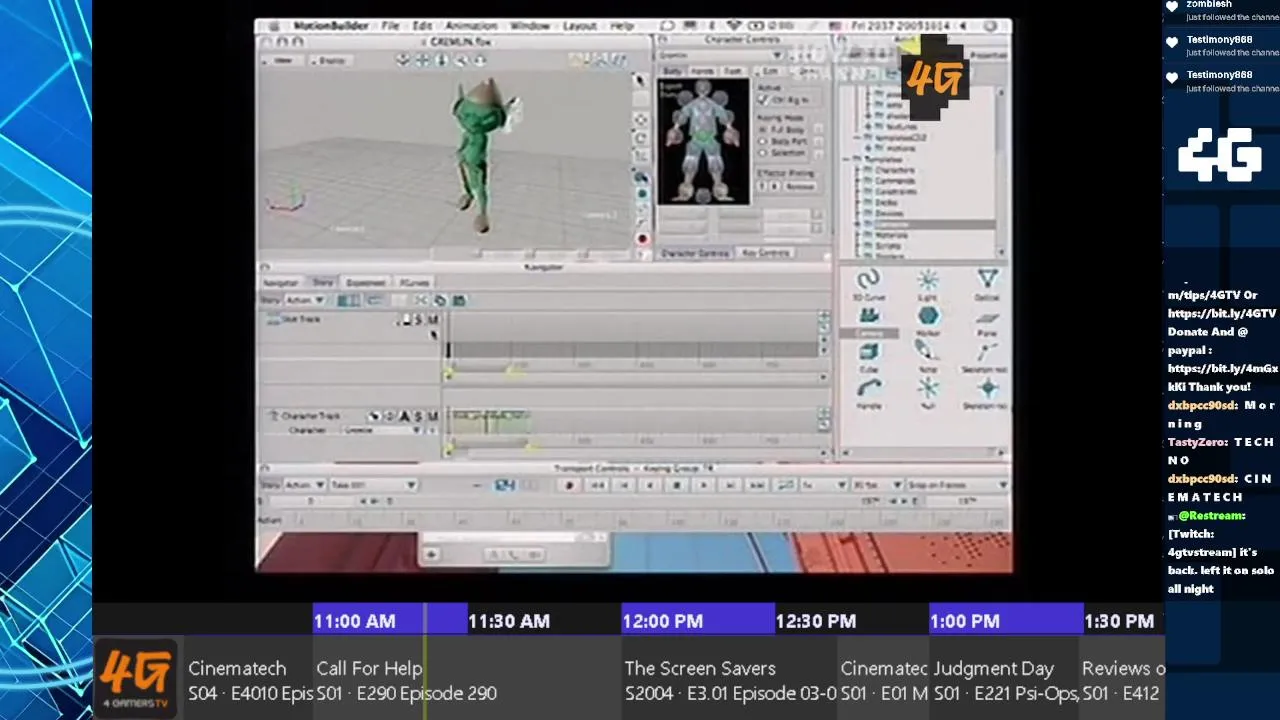
Task: Click the Camera element icon
Action: [868, 317]
